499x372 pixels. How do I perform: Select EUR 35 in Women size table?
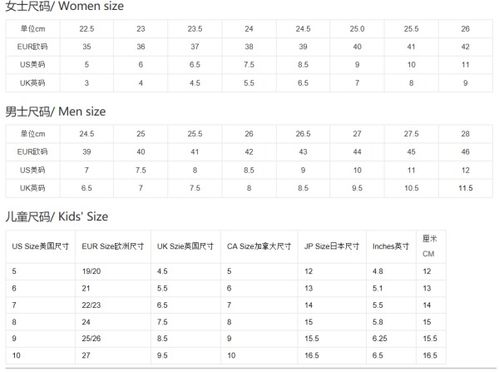(x=87, y=47)
